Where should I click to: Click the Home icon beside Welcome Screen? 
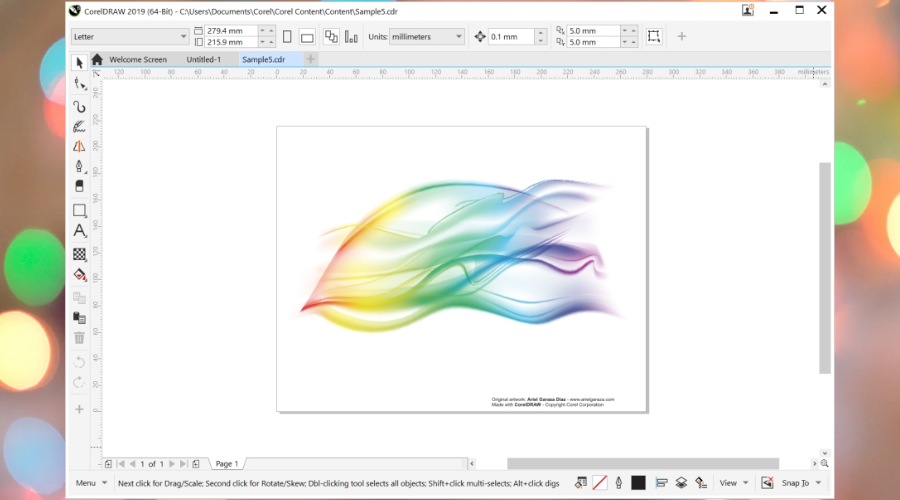pyautogui.click(x=97, y=59)
